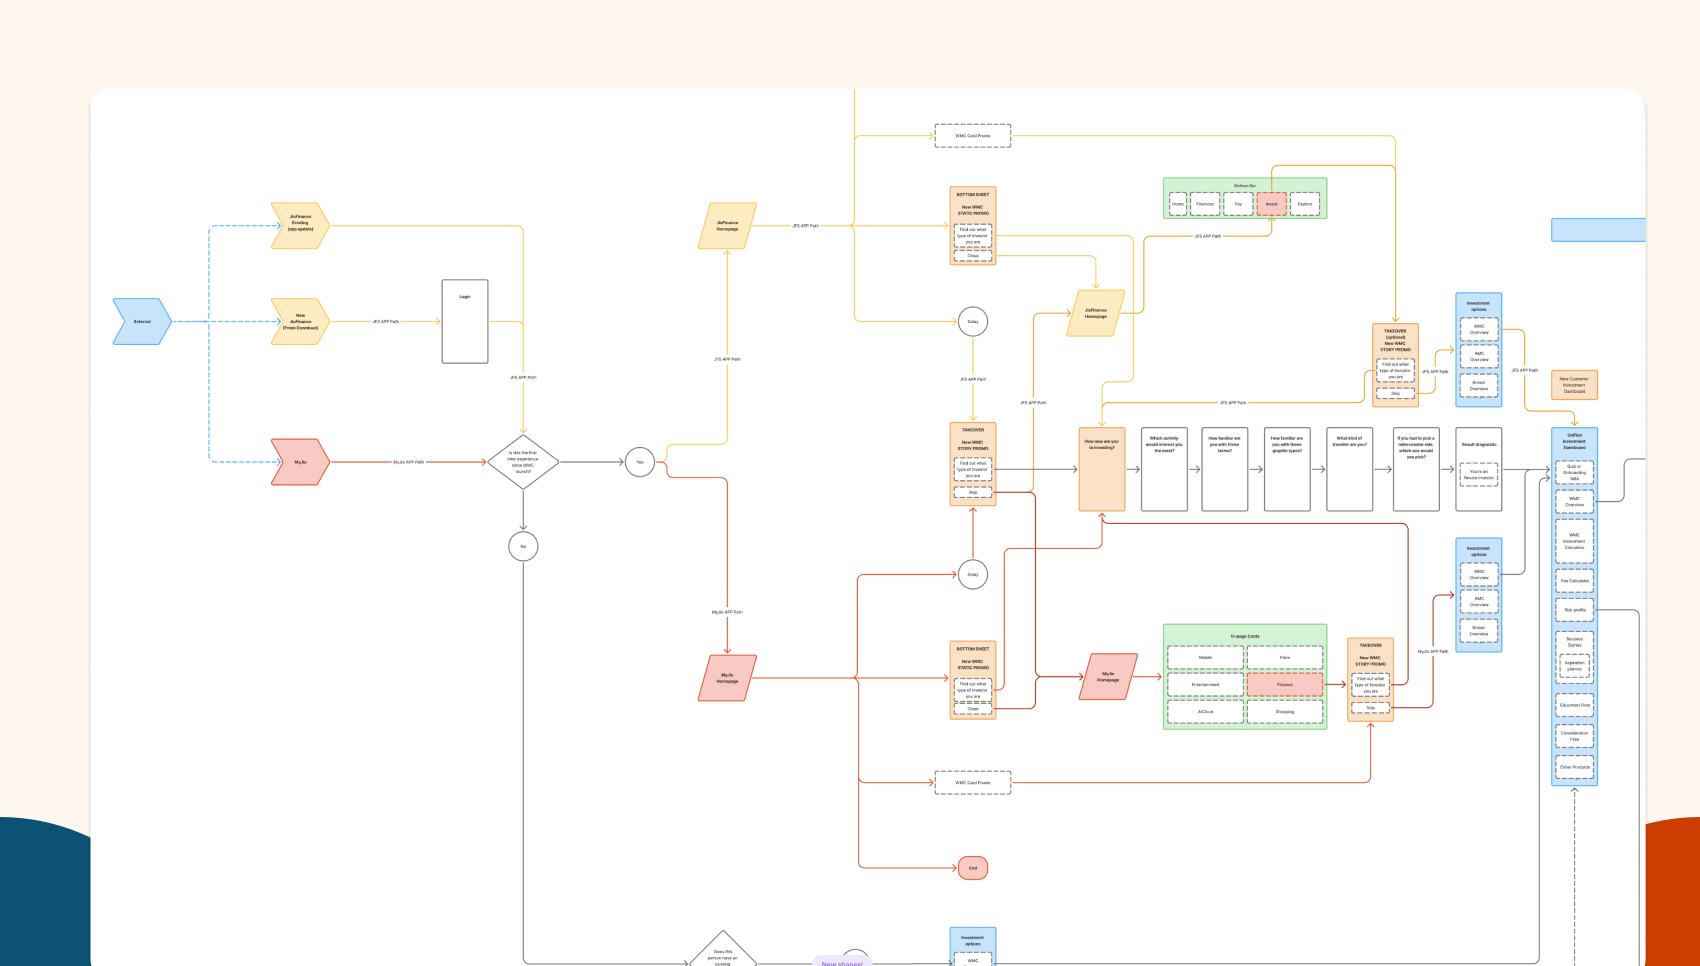The image size is (1700, 966).
Task: Click the Login screen box
Action: click(x=465, y=321)
